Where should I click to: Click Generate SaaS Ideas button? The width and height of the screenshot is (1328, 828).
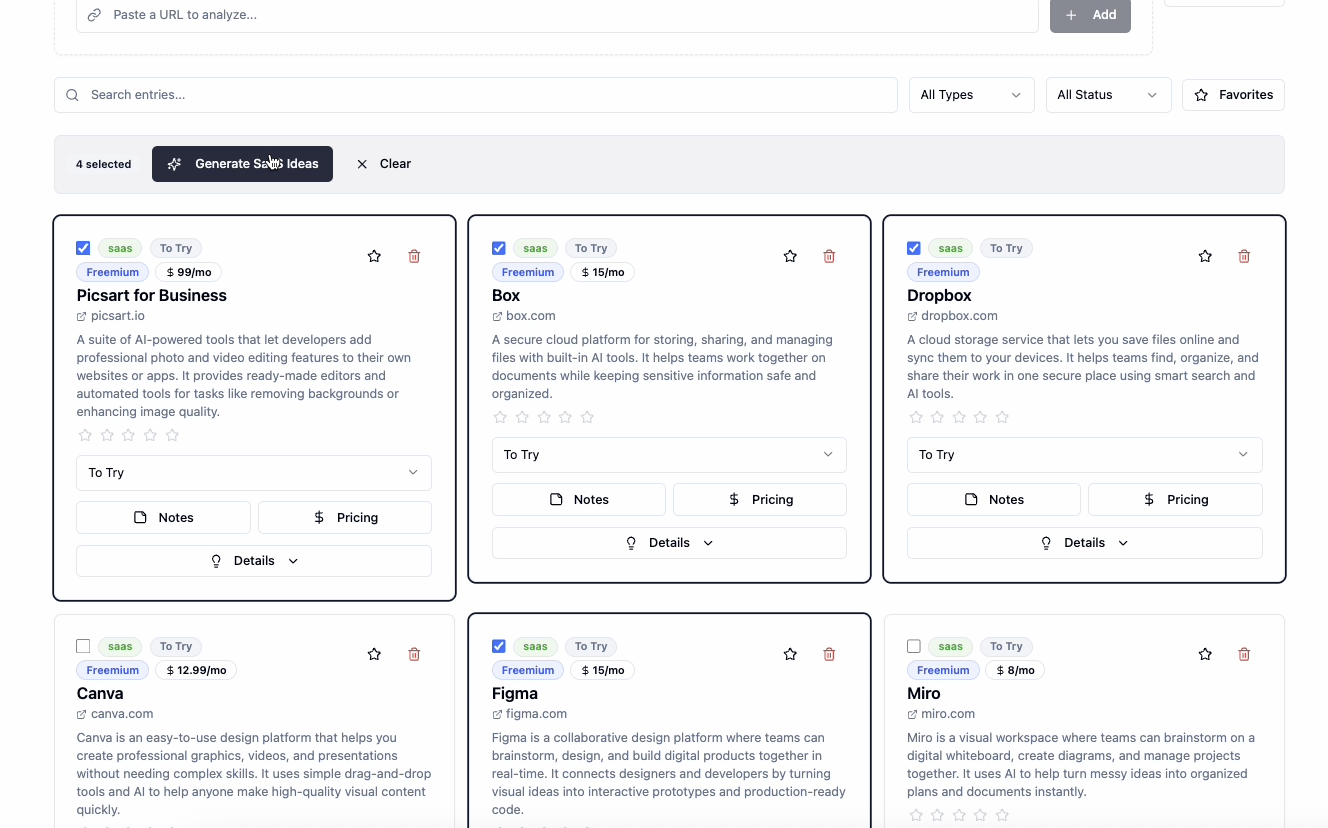[x=242, y=164]
